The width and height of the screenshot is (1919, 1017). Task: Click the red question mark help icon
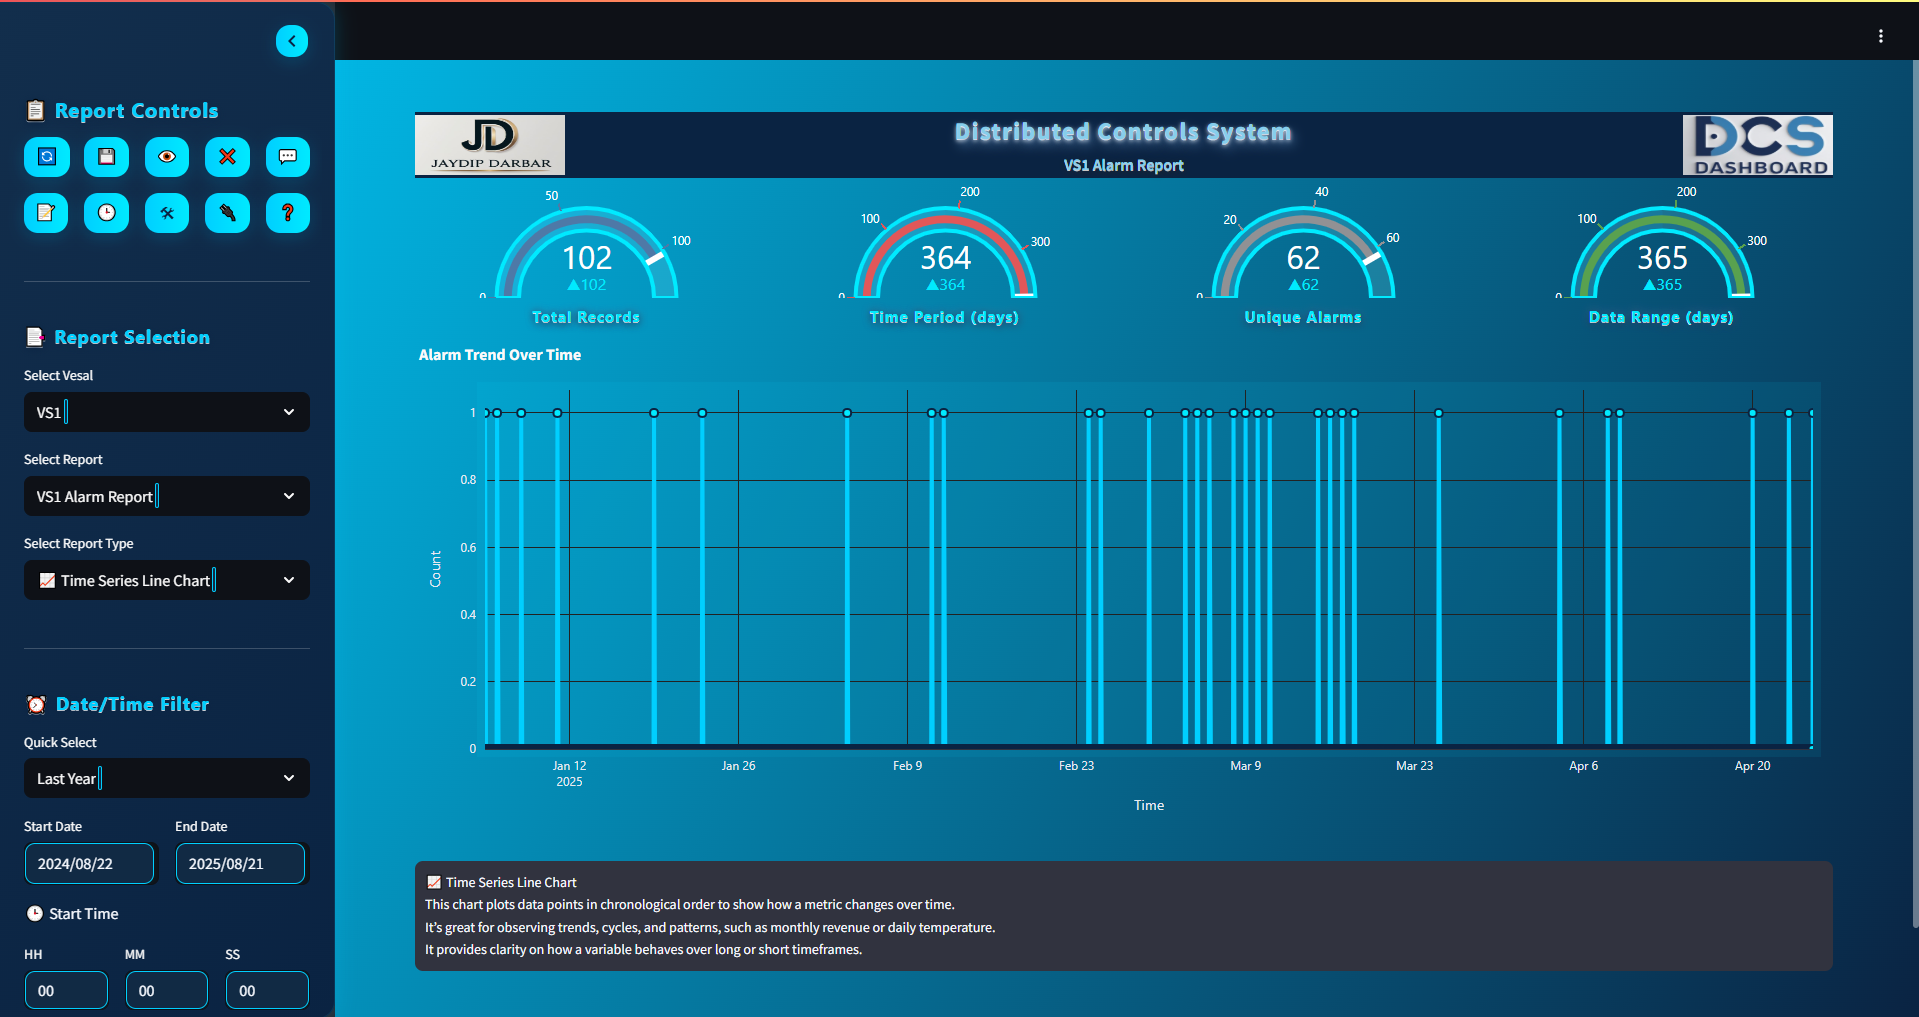[288, 213]
